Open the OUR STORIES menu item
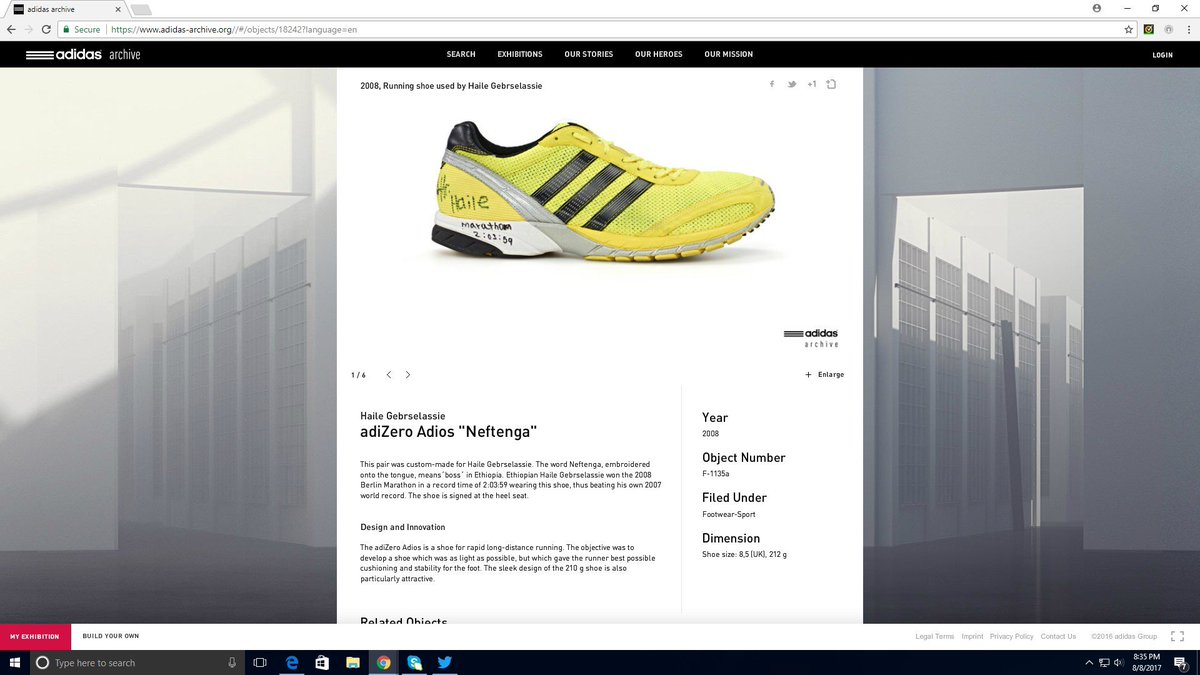Viewport: 1200px width, 675px height. [589, 54]
